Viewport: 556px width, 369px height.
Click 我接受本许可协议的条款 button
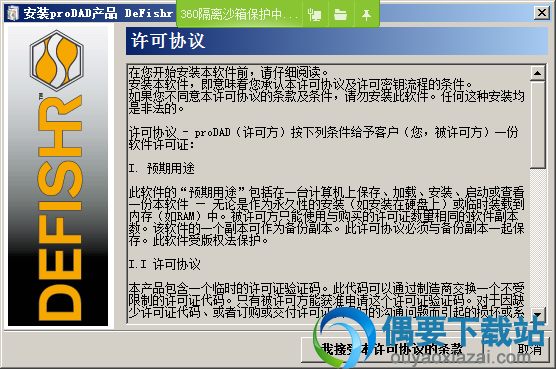[x=391, y=350]
